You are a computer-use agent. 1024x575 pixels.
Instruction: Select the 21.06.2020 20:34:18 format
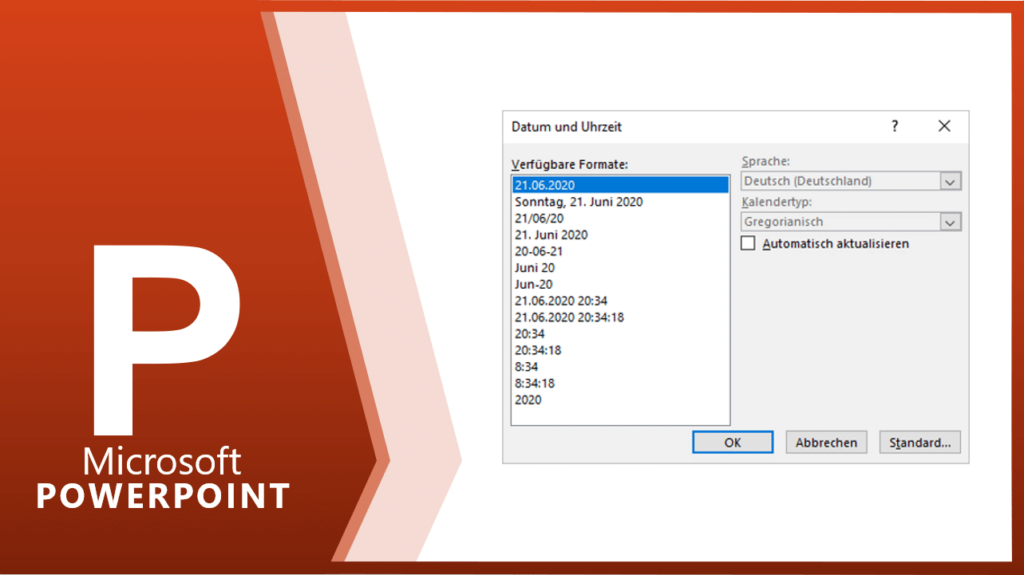point(620,318)
